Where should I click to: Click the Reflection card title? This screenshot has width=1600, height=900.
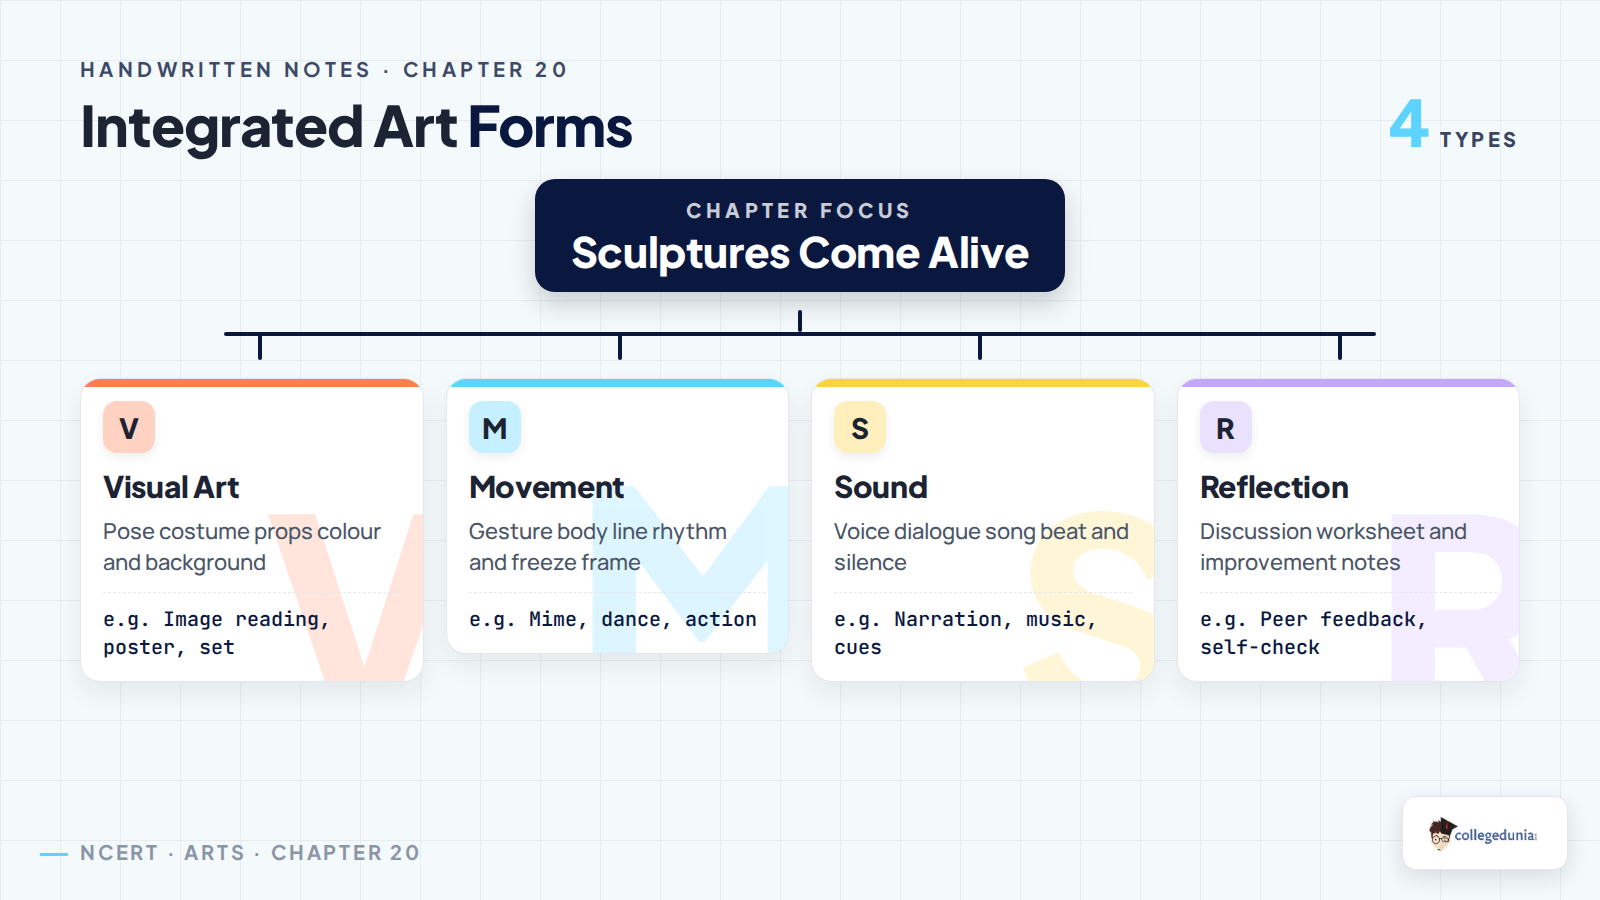(x=1274, y=487)
